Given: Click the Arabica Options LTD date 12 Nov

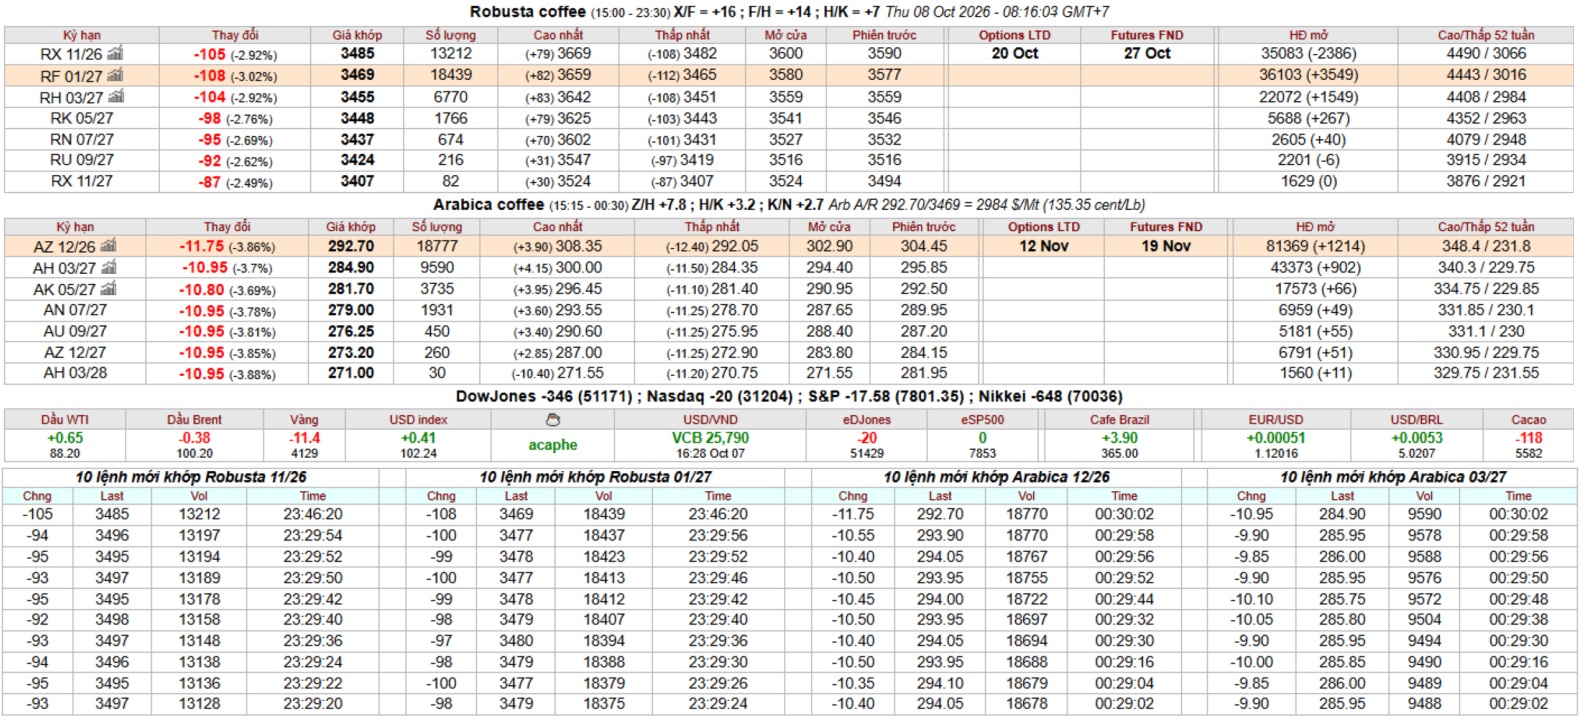Looking at the screenshot, I should (x=1044, y=246).
